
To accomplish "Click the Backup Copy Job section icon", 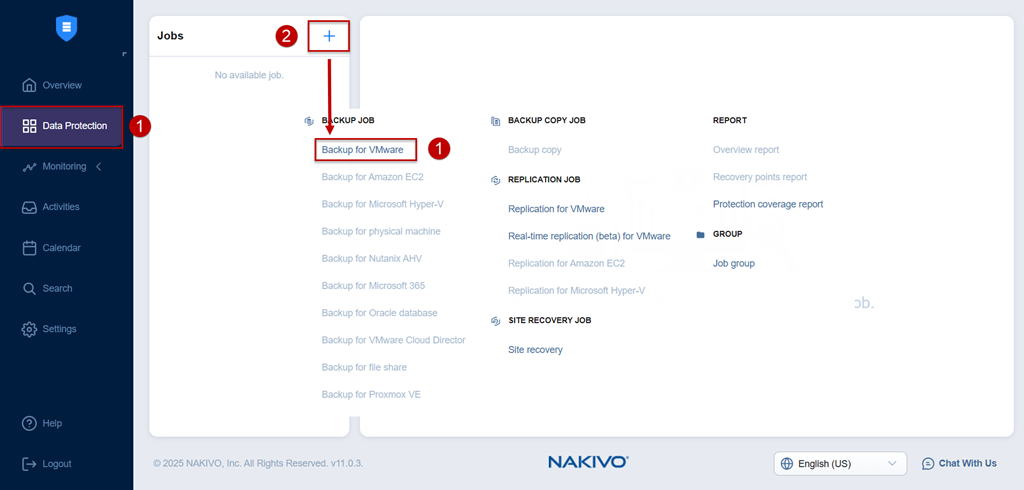I will pyautogui.click(x=495, y=121).
